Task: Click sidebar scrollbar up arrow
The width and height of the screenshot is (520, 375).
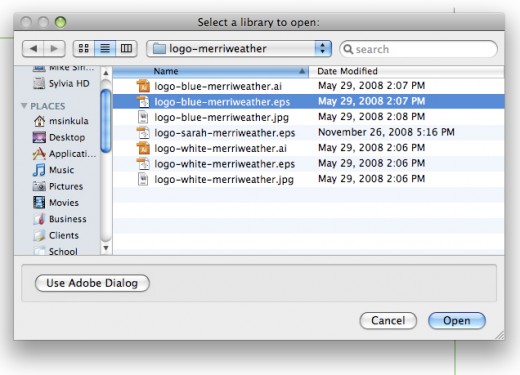Action: click(x=106, y=73)
